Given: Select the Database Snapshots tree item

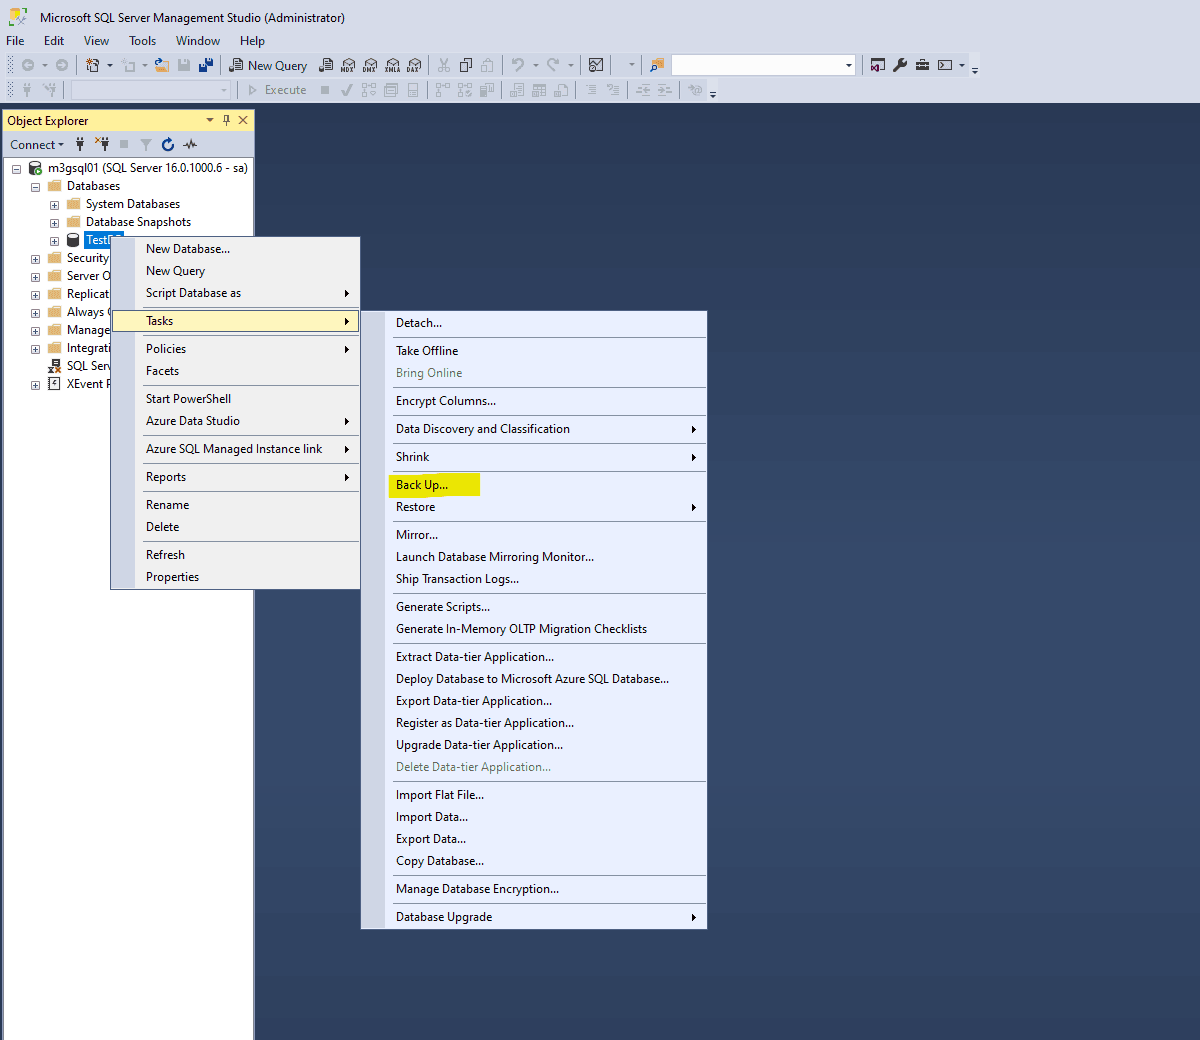Looking at the screenshot, I should pyautogui.click(x=138, y=222).
